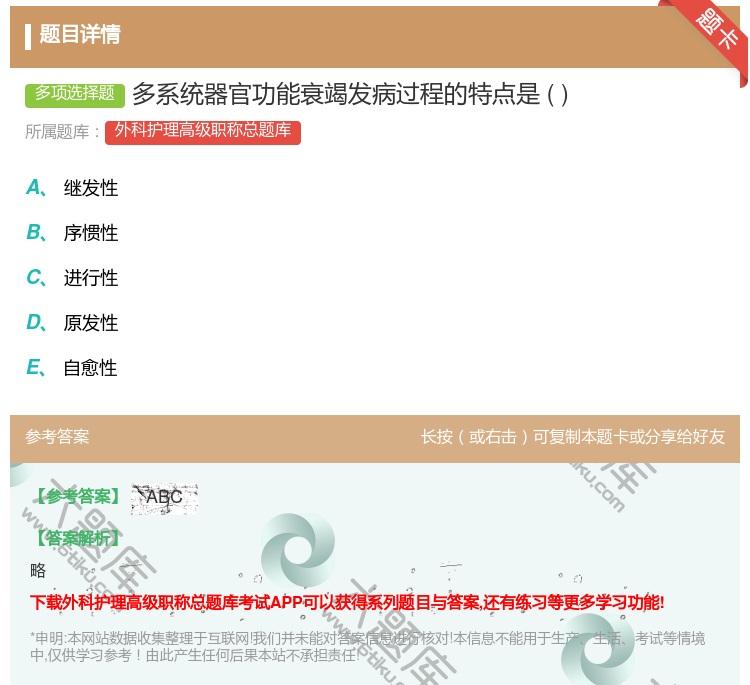Open the red download APP promo text
Screen dimensions: 750x685
pyautogui.click(x=347, y=602)
